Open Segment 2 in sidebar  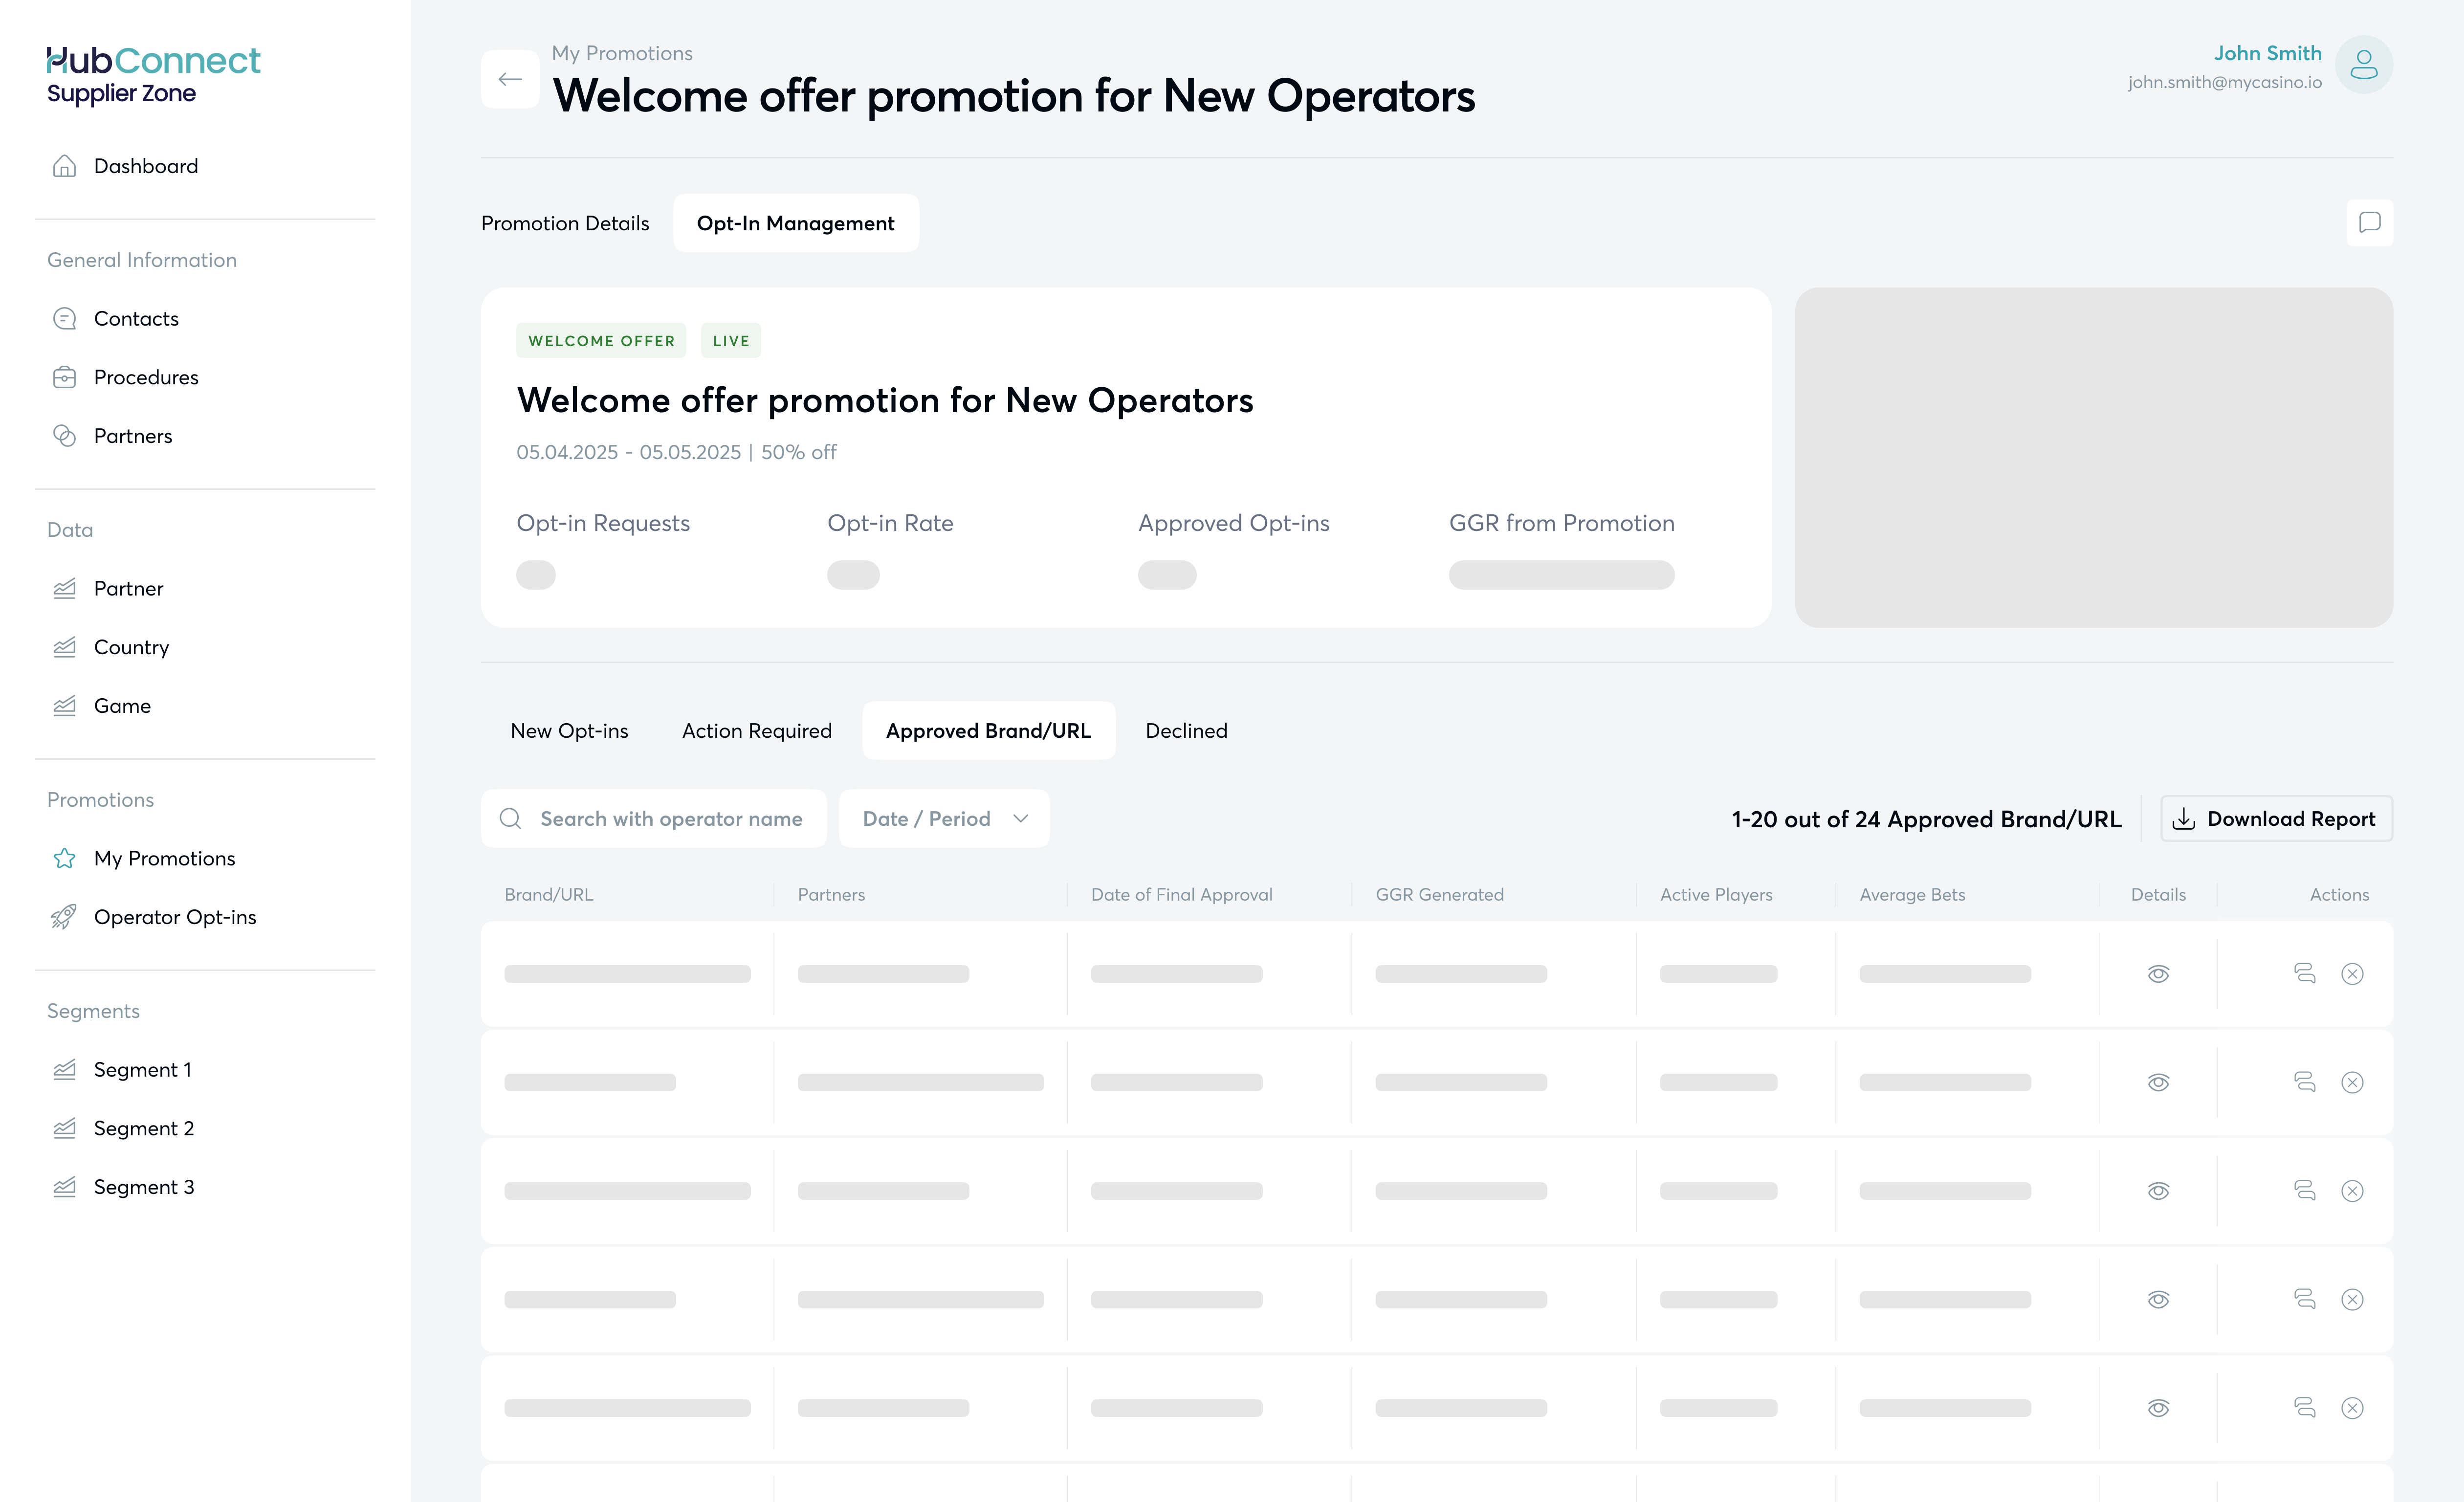tap(143, 1128)
